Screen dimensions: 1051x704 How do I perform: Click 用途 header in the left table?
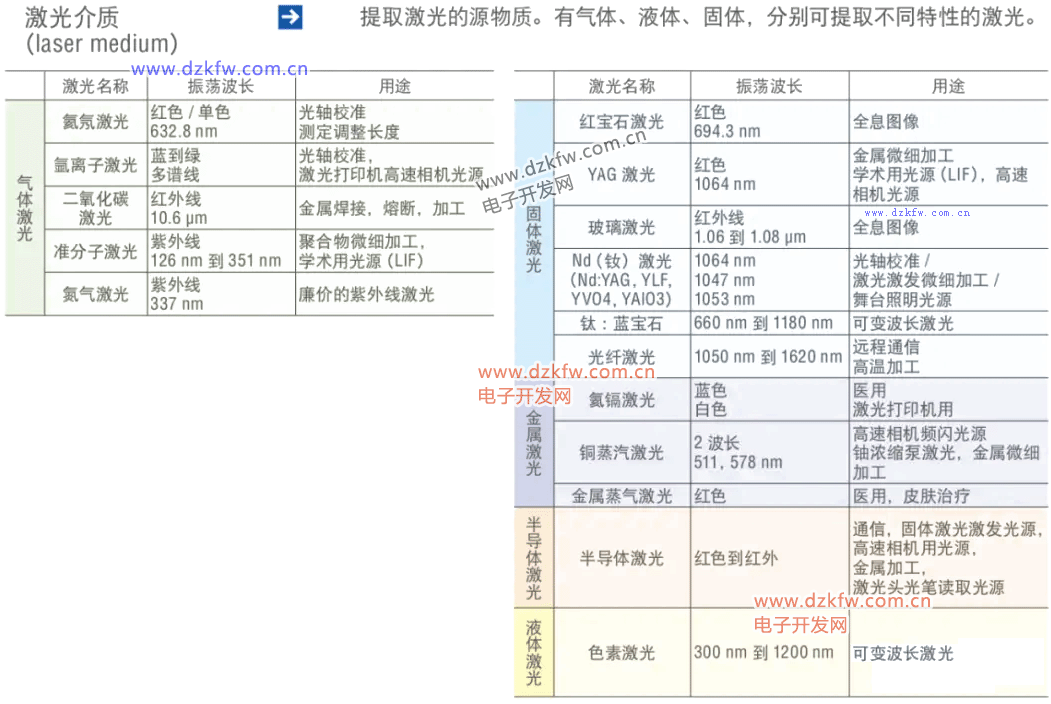pos(394,86)
